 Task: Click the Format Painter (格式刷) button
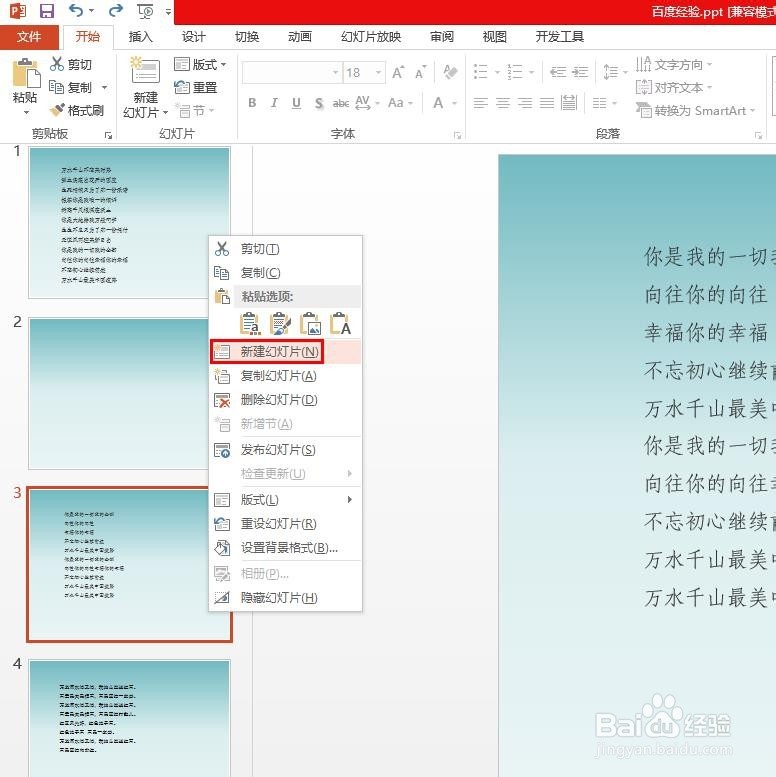pyautogui.click(x=77, y=111)
